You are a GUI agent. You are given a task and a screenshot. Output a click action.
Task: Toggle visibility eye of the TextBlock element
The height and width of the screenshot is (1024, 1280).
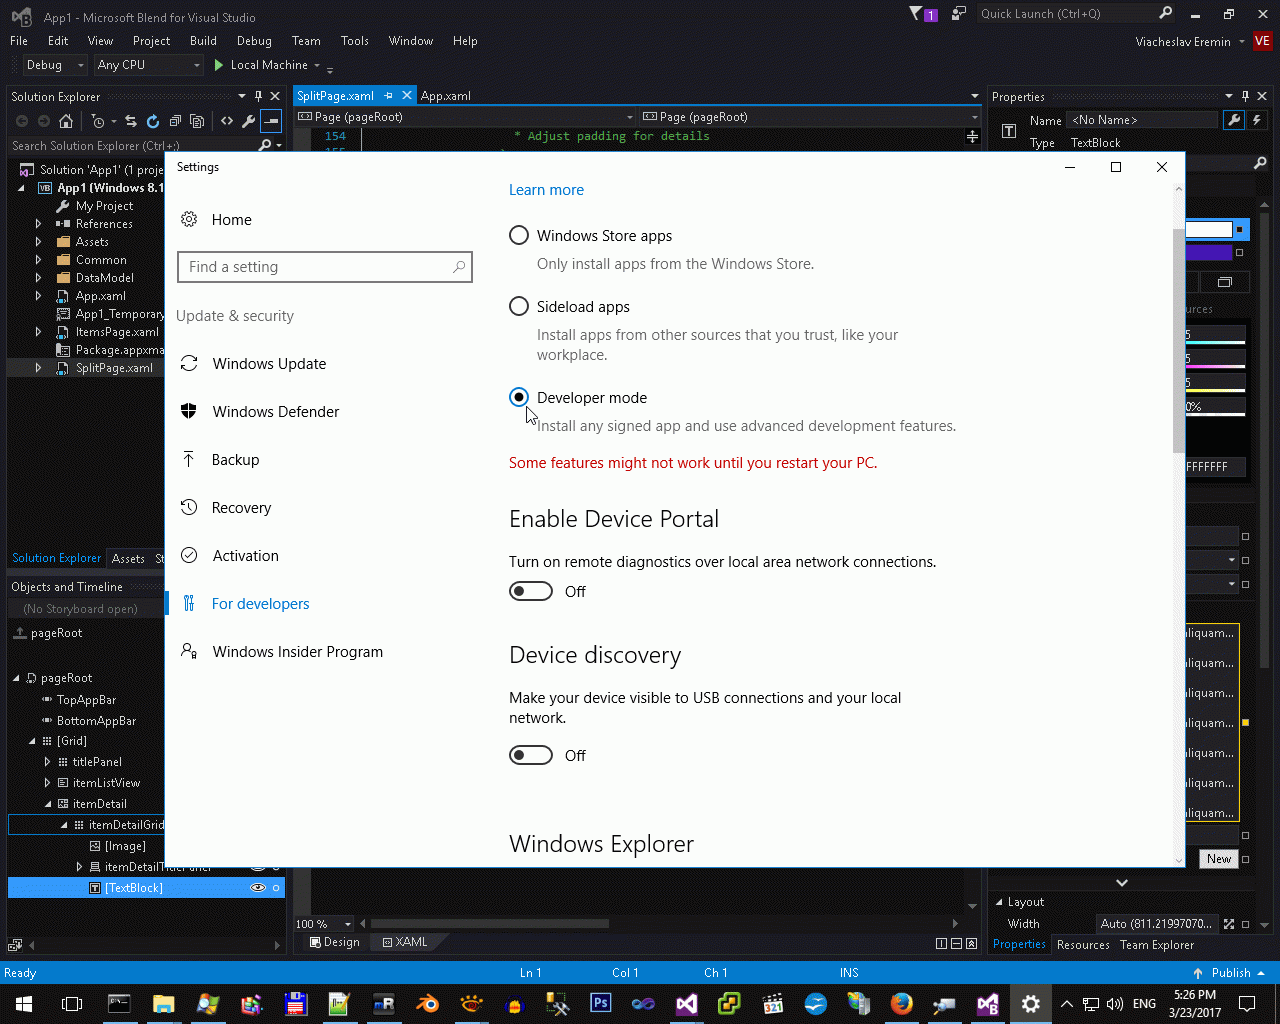[258, 888]
